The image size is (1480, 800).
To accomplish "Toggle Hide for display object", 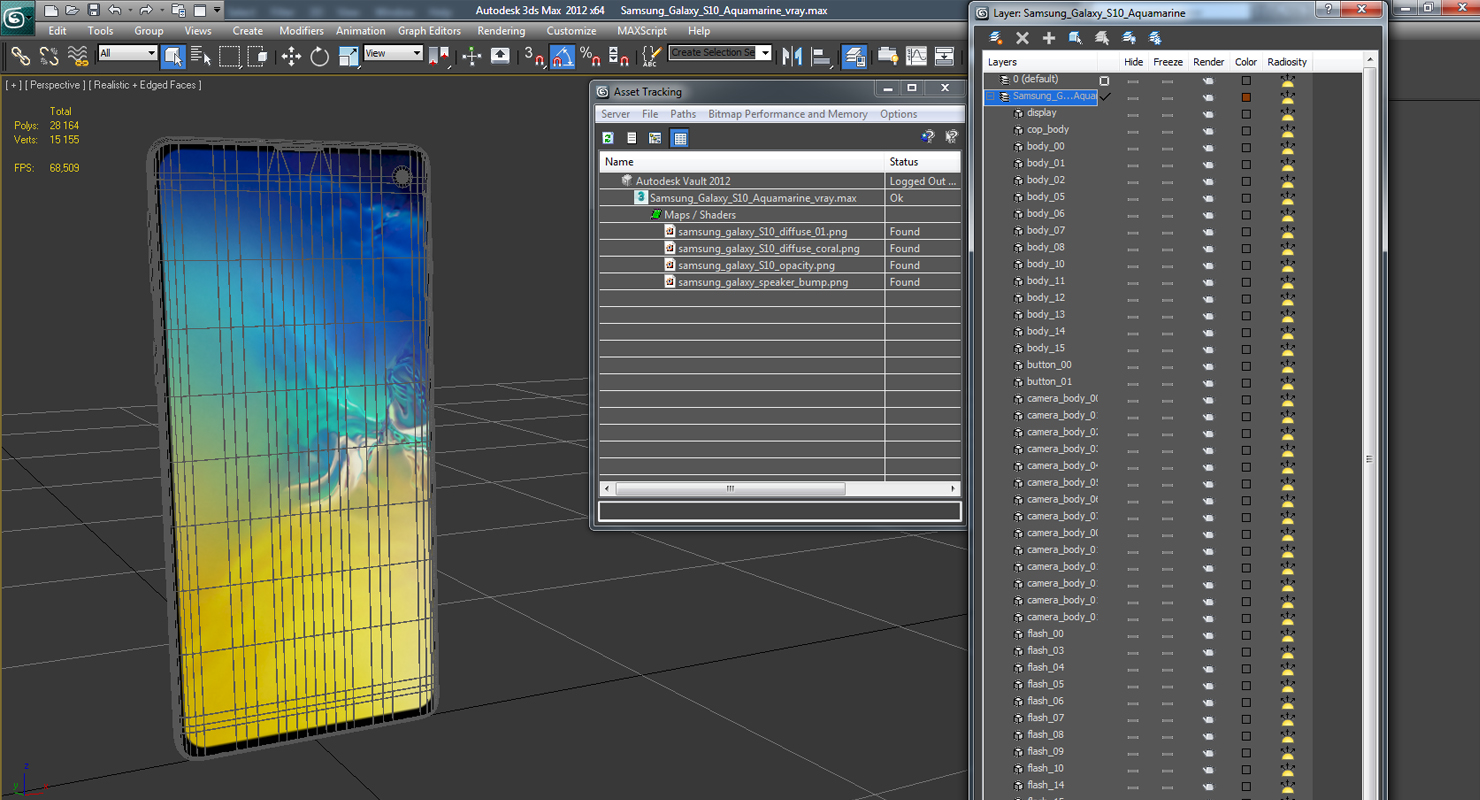I will pyautogui.click(x=1133, y=114).
